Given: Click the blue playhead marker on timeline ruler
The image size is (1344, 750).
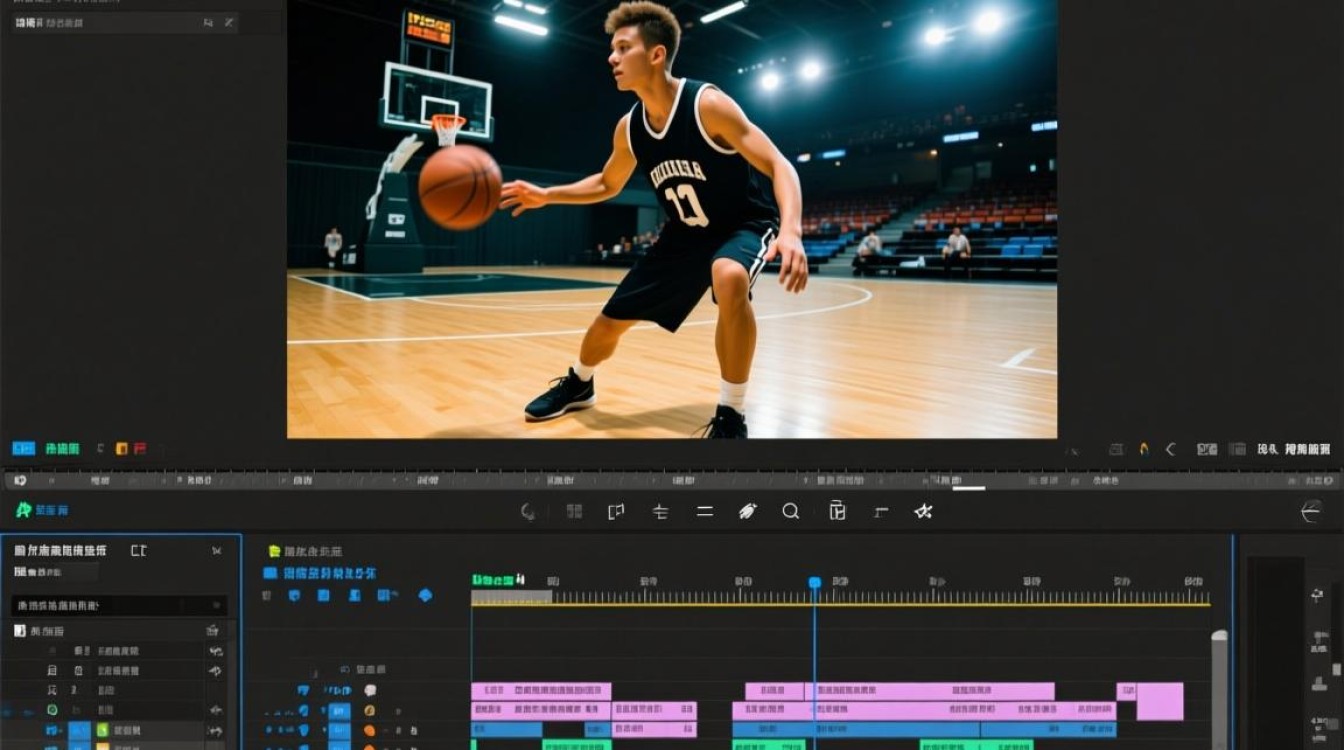Looking at the screenshot, I should click(x=814, y=582).
